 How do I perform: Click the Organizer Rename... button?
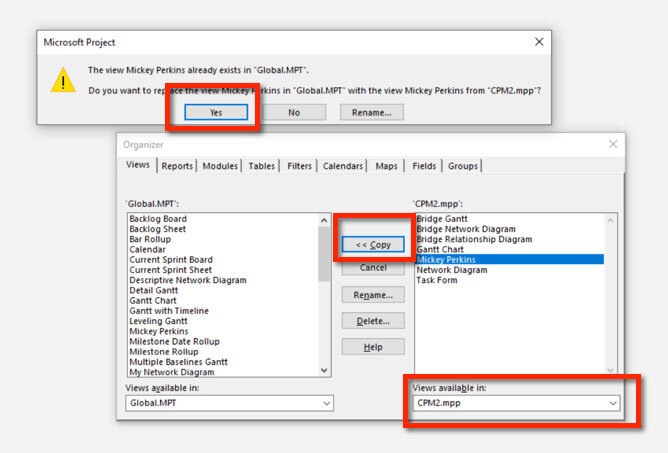[373, 295]
